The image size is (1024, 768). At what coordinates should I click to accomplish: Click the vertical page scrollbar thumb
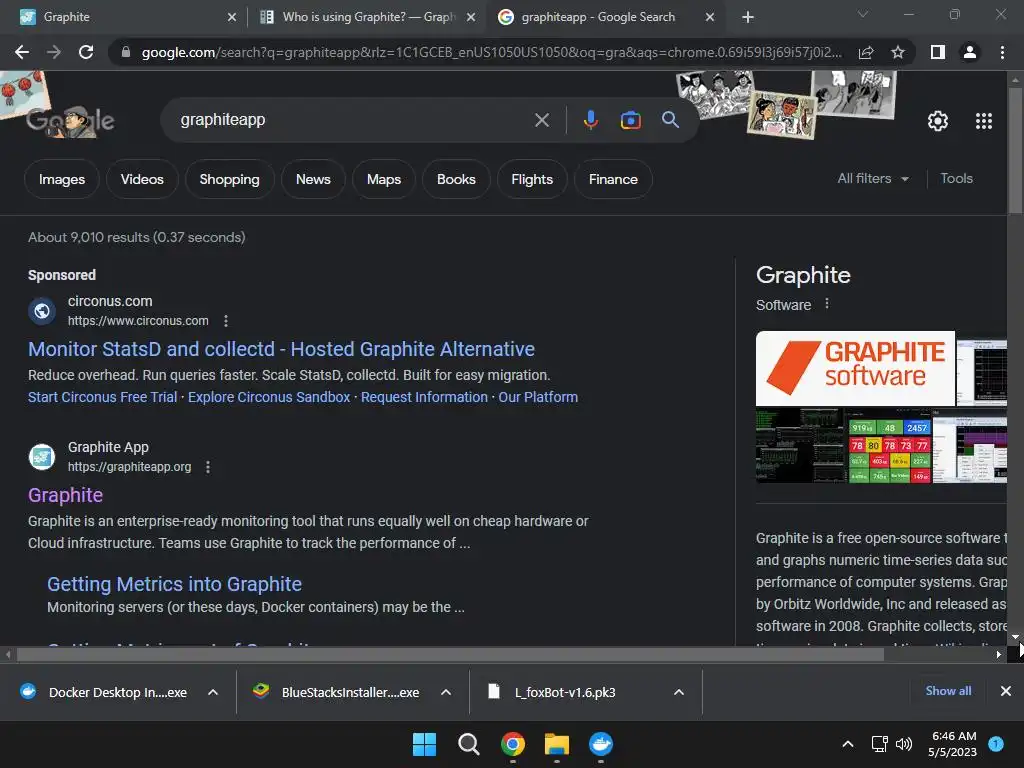pyautogui.click(x=1015, y=150)
